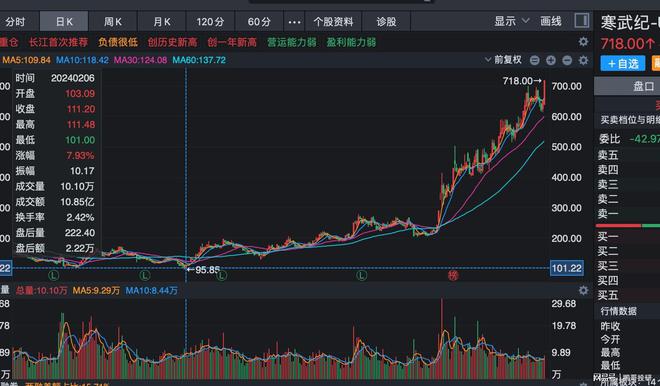Click the 创历史新高 tag

click(172, 42)
